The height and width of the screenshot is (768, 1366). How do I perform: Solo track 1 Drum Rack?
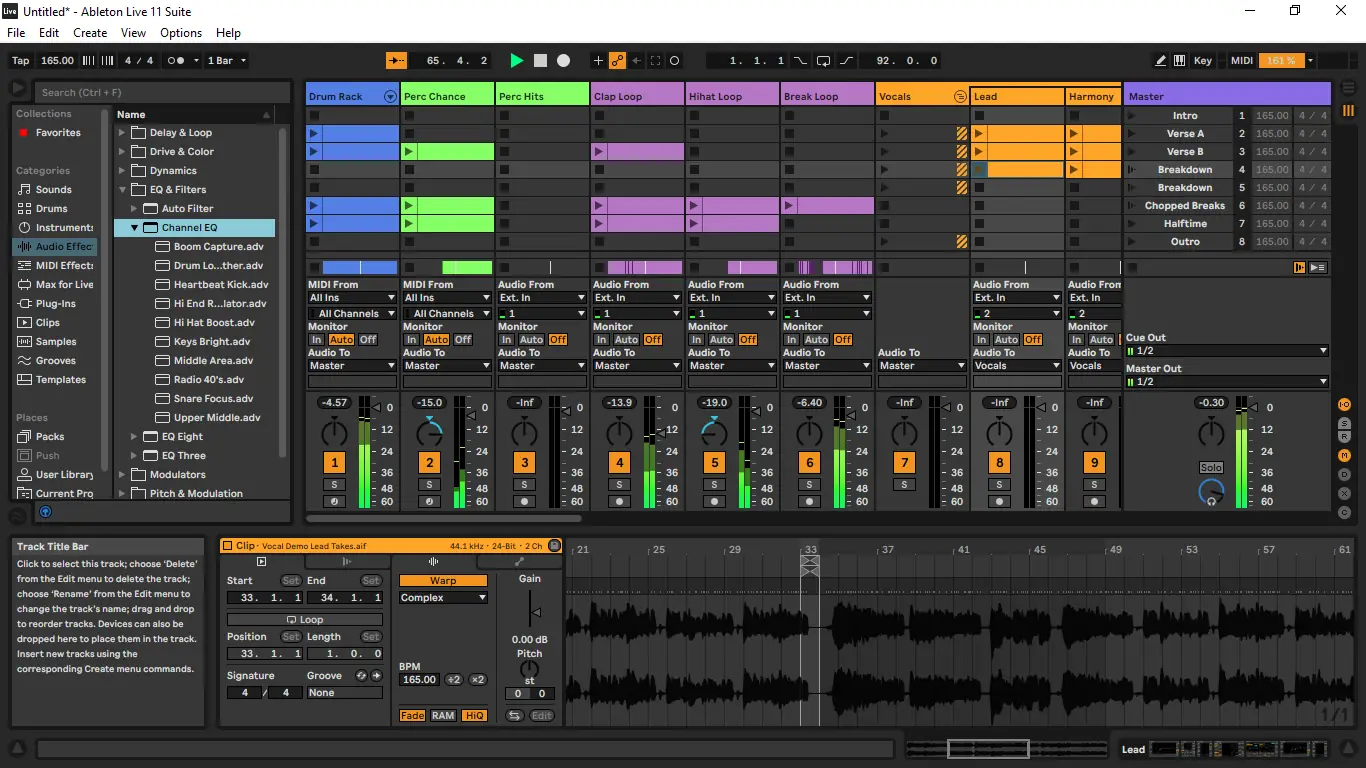tap(334, 485)
